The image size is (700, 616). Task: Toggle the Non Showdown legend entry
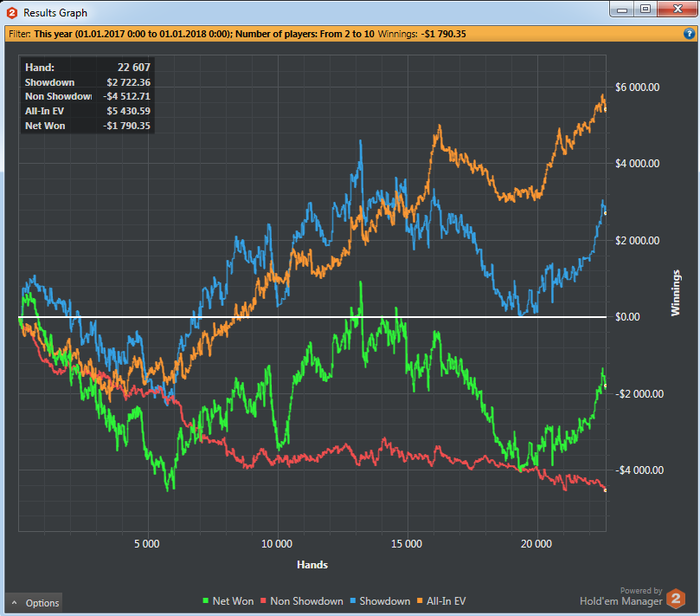coord(302,601)
